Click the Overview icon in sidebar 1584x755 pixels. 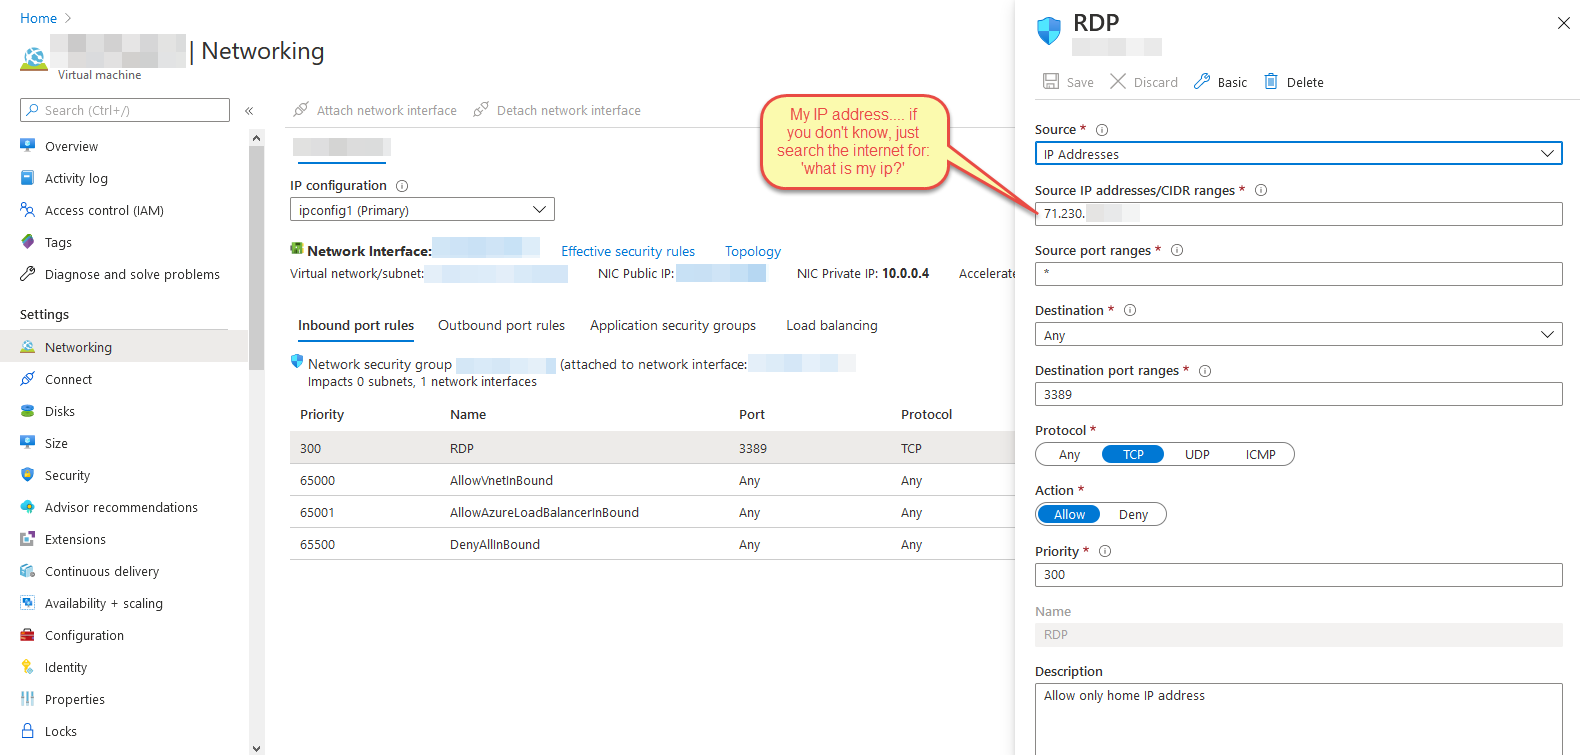[x=28, y=146]
